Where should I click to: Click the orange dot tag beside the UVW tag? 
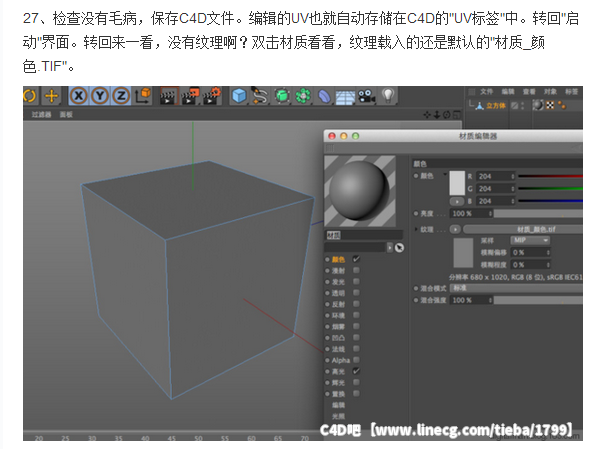click(x=562, y=105)
